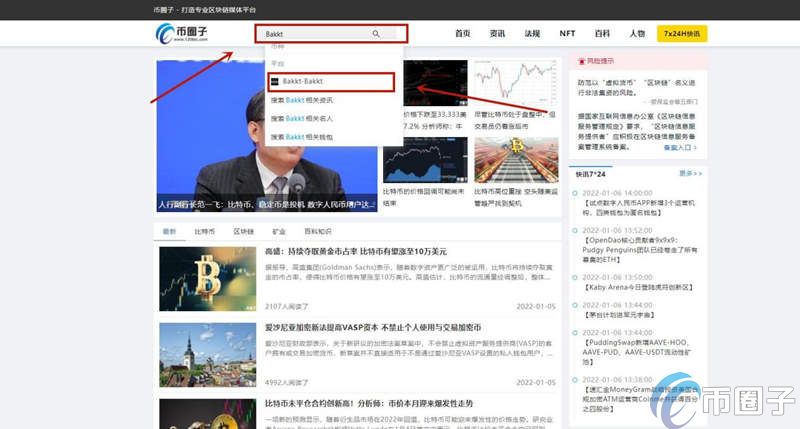Open article 爱沙尼亚加密新法提高VASP资本
Viewport: 800px width, 429px height.
373,327
